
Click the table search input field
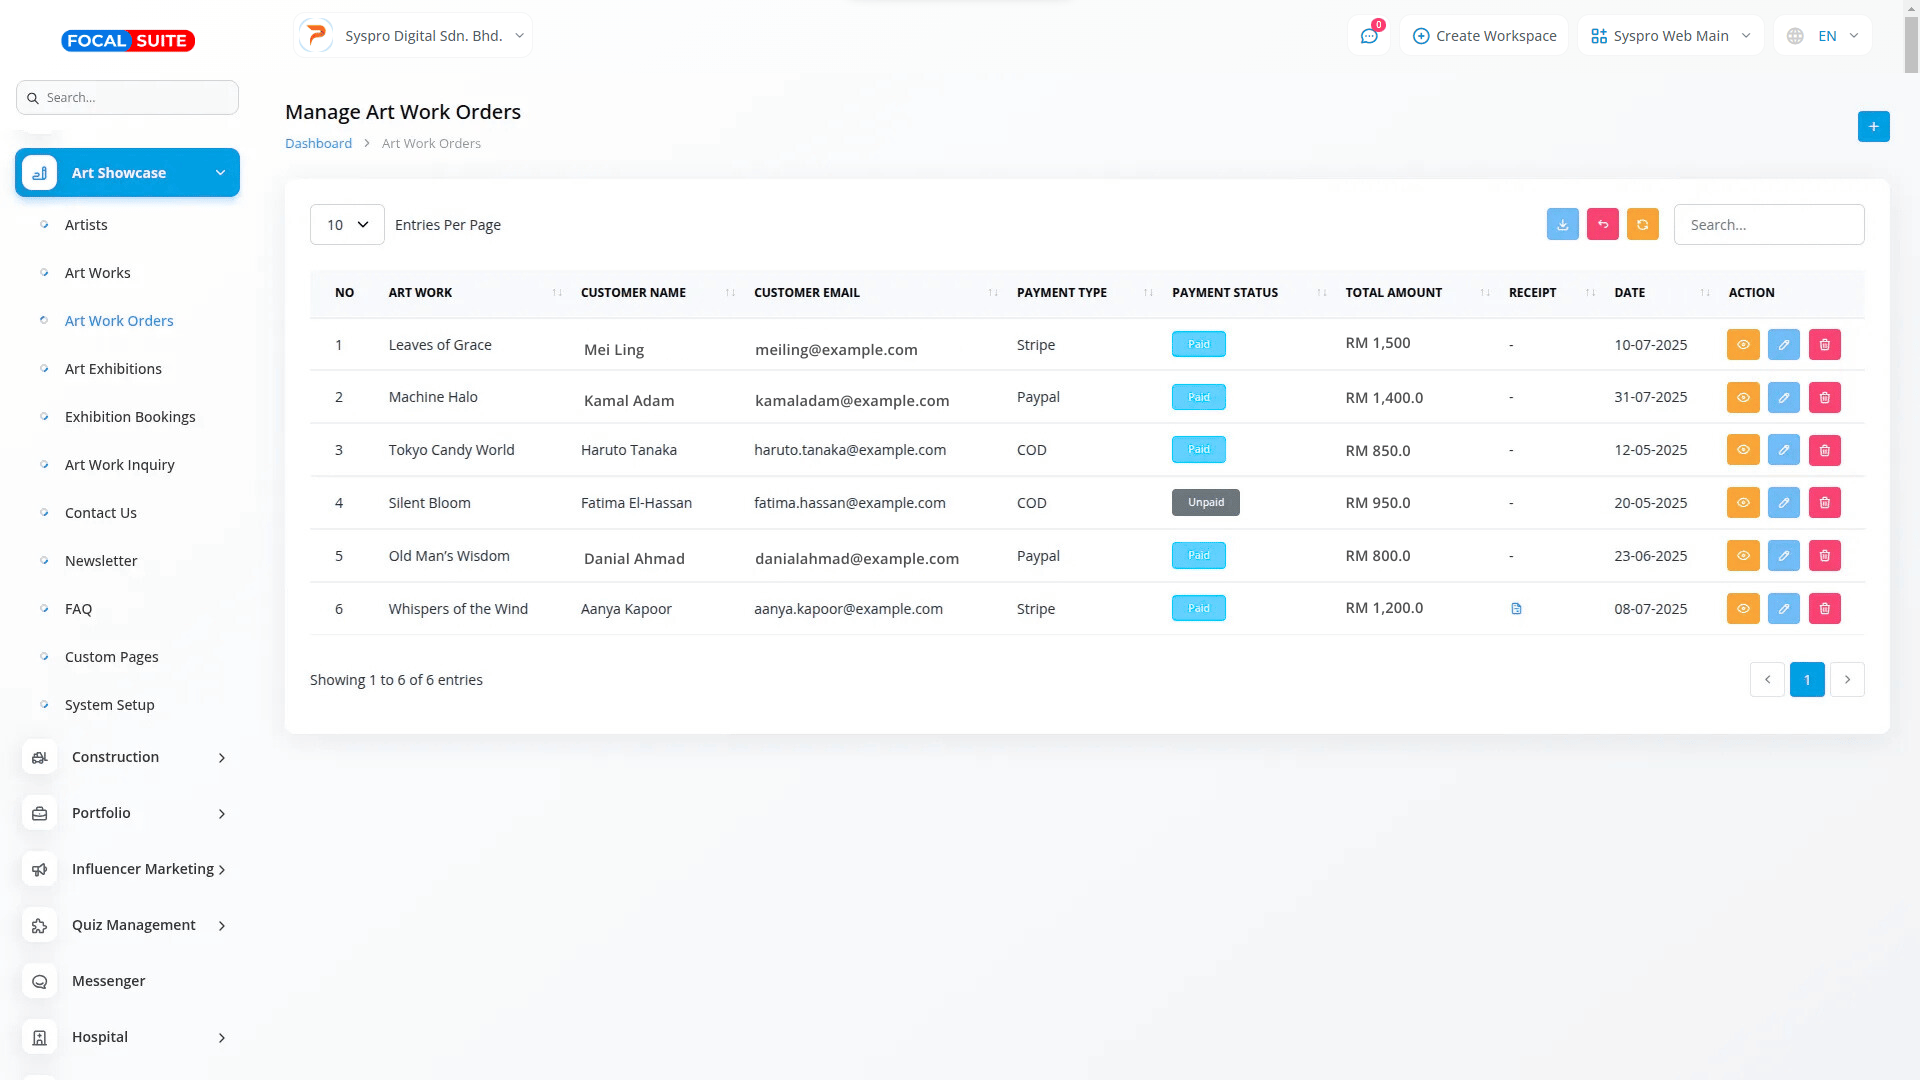click(x=1768, y=225)
